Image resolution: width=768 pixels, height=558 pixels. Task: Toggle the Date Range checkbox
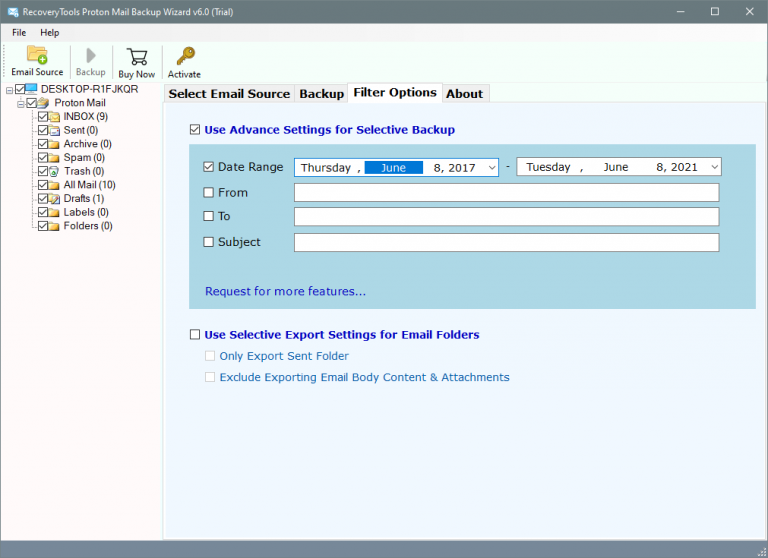tap(209, 167)
